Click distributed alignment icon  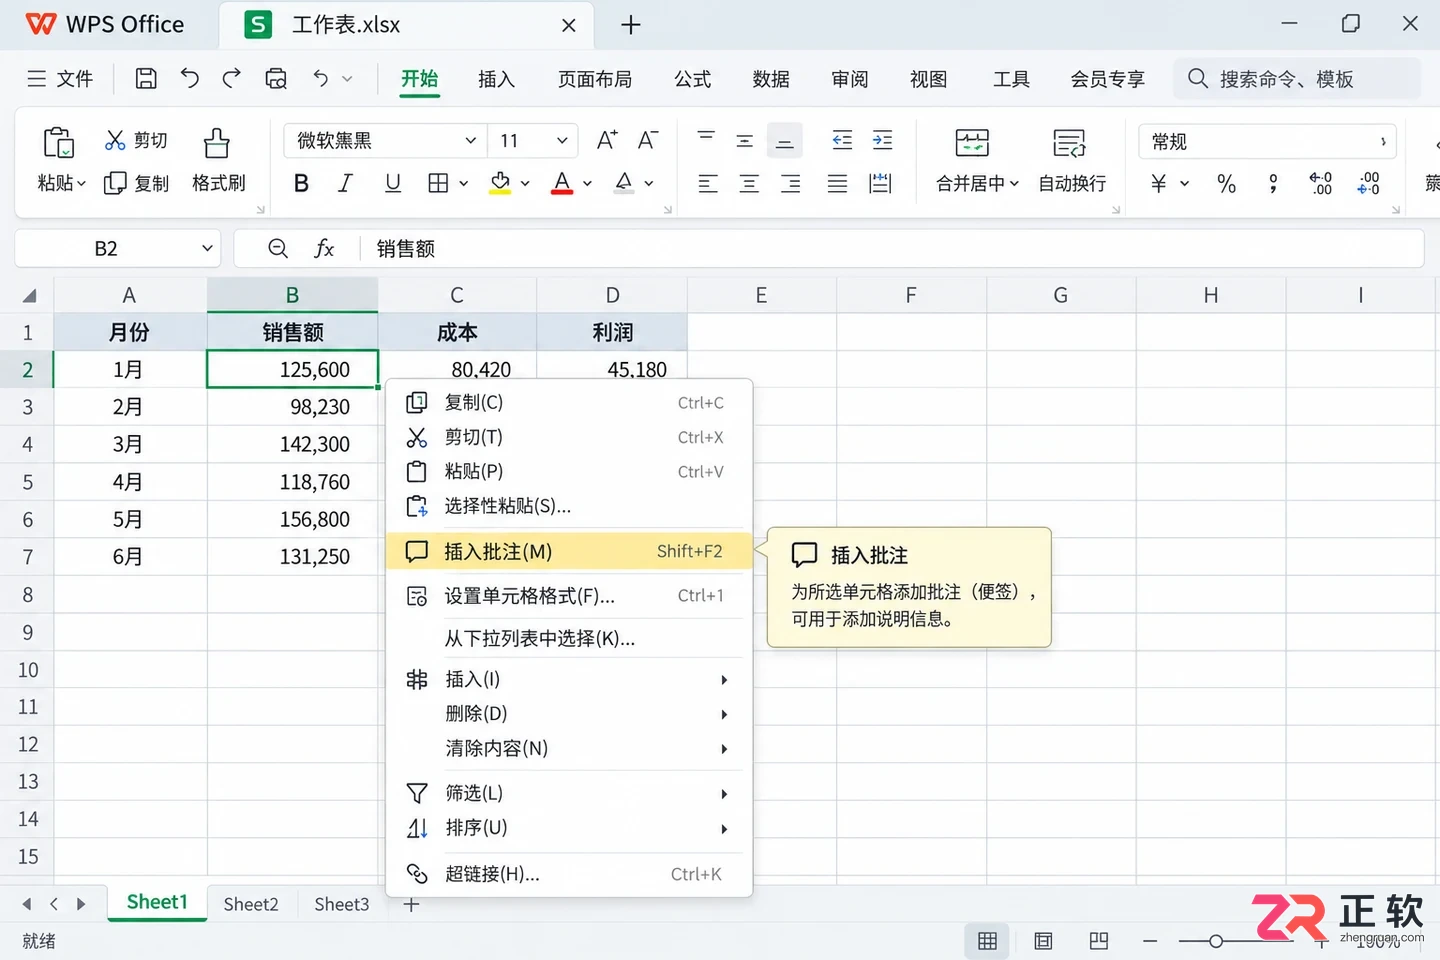coord(880,183)
